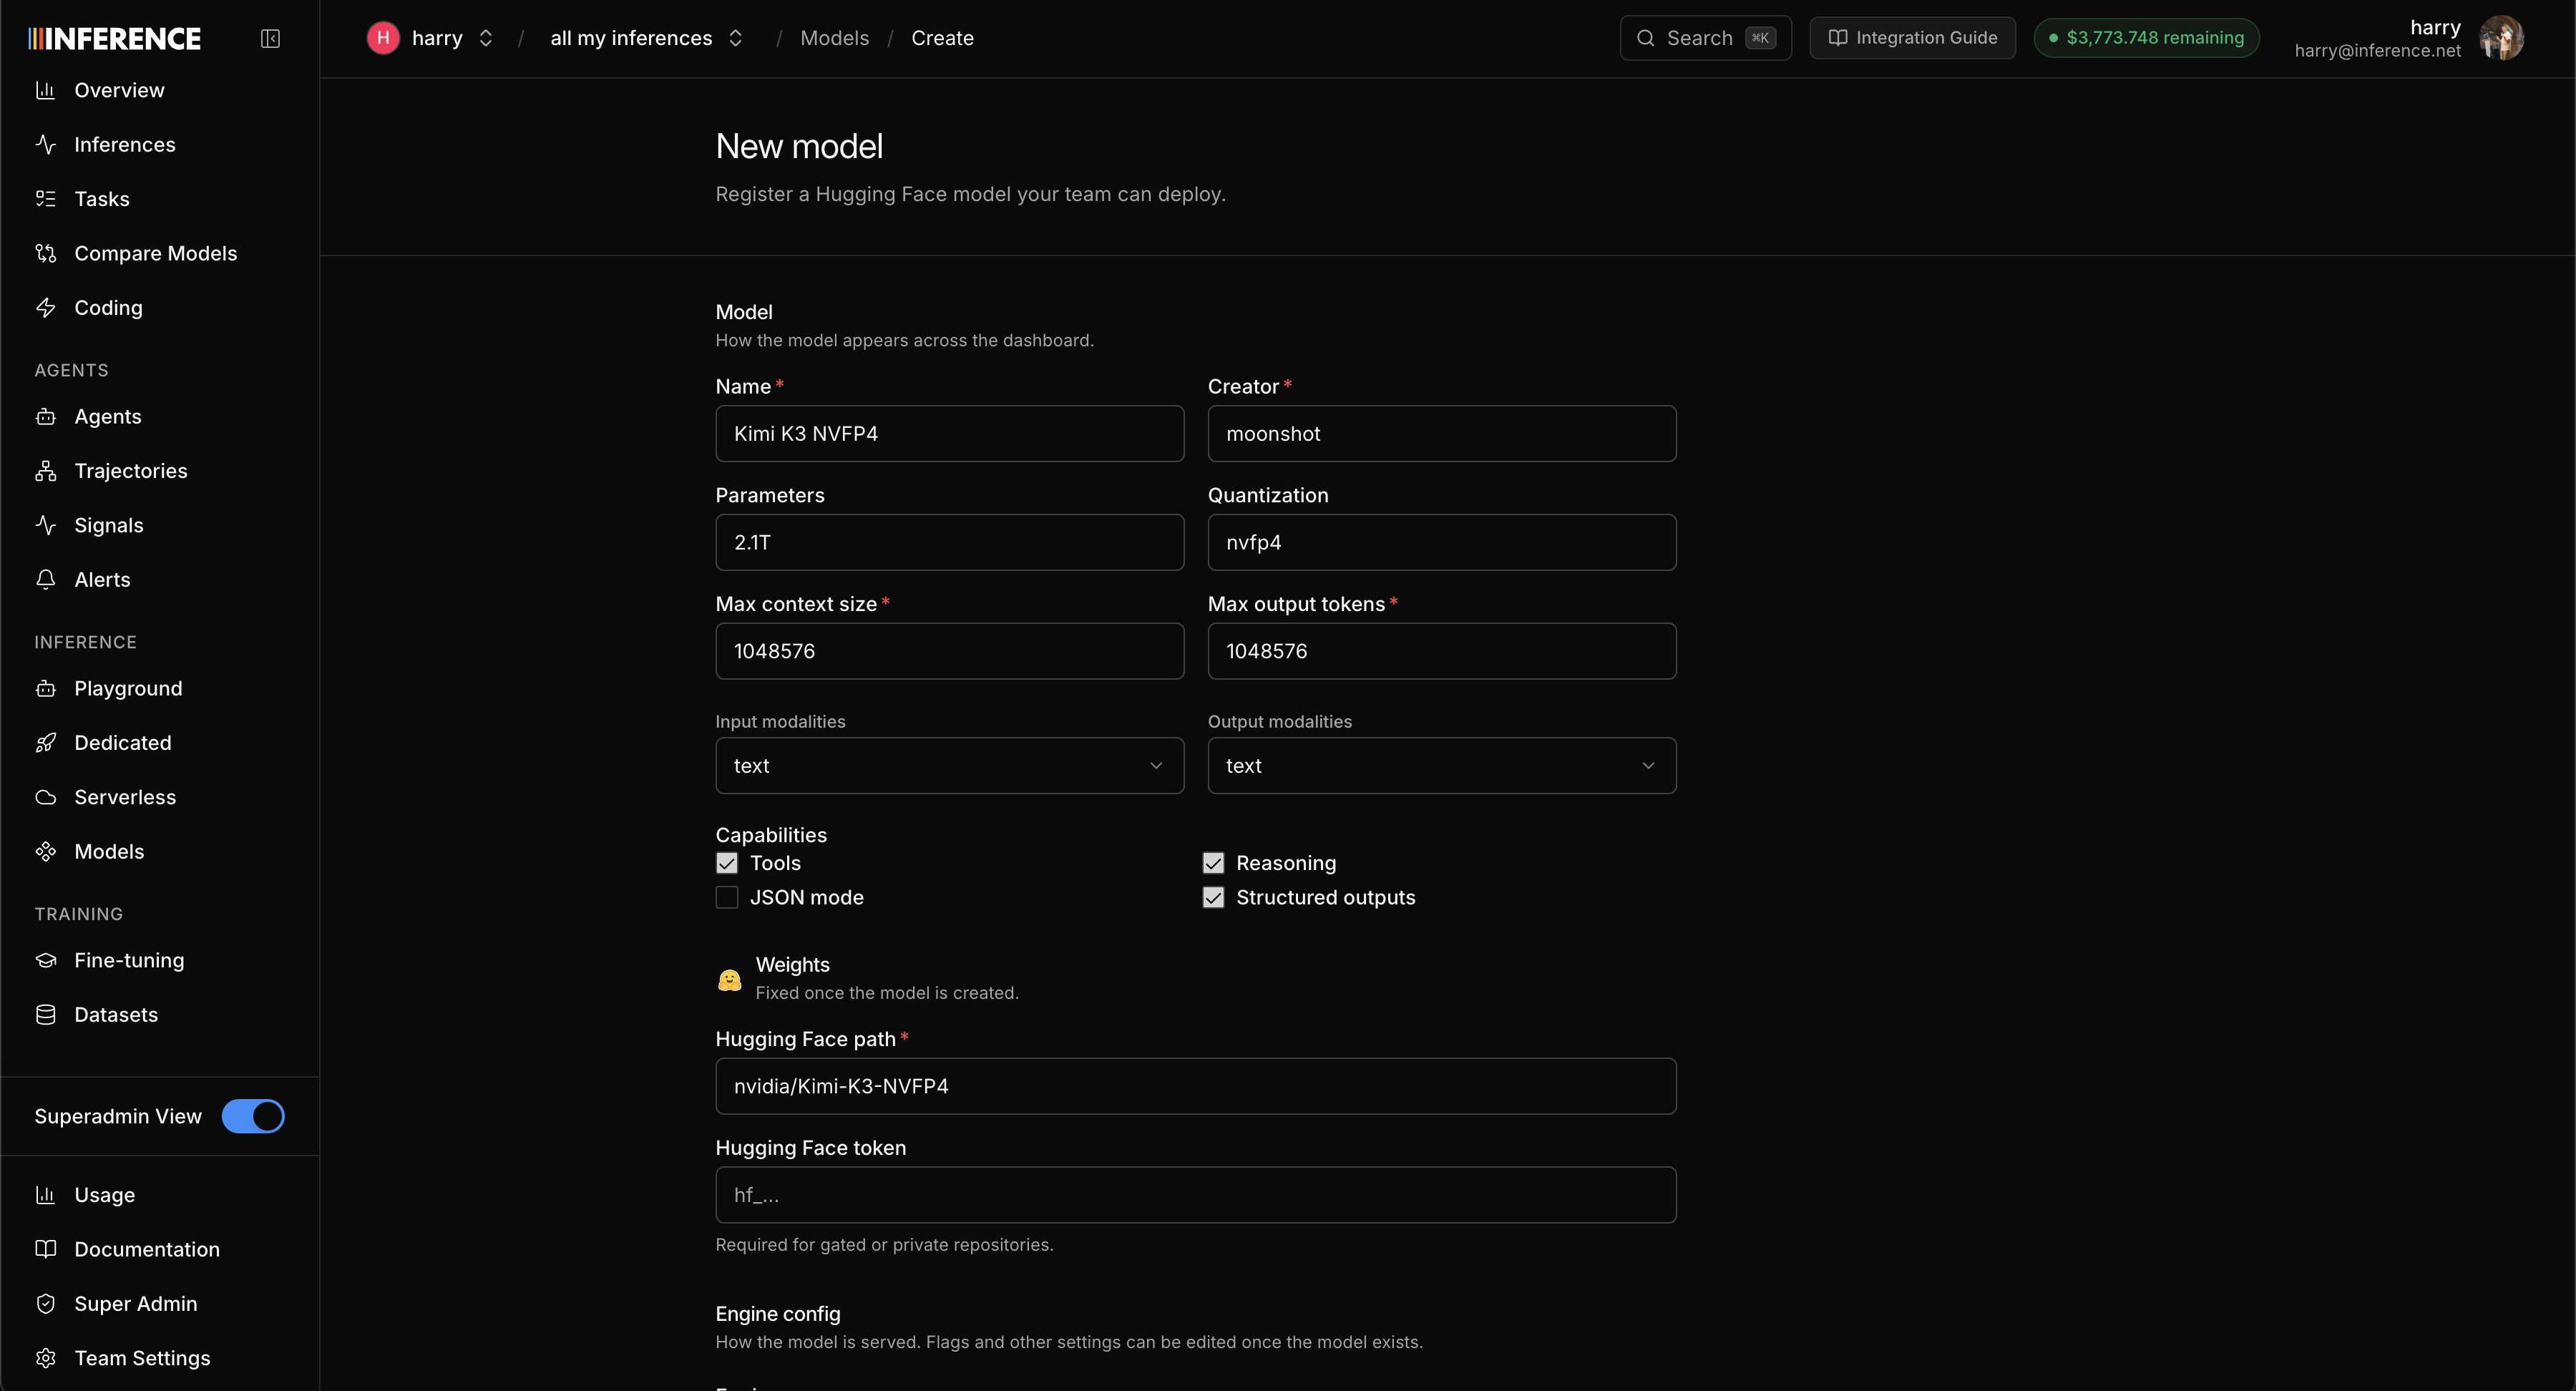Open the Overview chart icon
This screenshot has height=1391, width=2576.
tap(45, 90)
